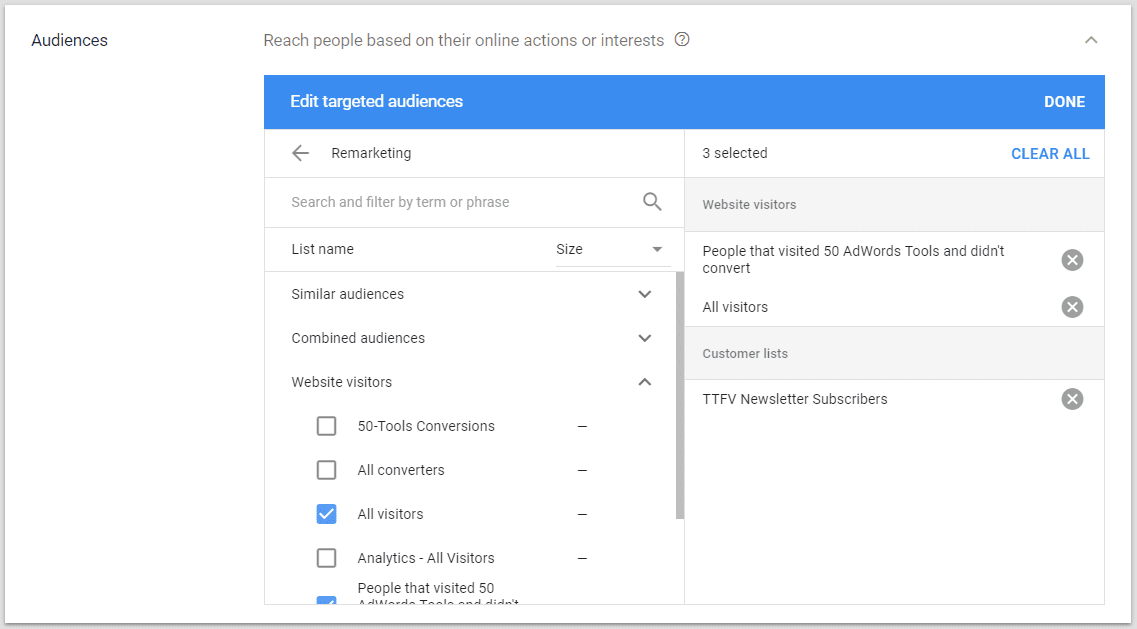
Task: Click Reach people based on online actions text
Action: click(x=463, y=41)
